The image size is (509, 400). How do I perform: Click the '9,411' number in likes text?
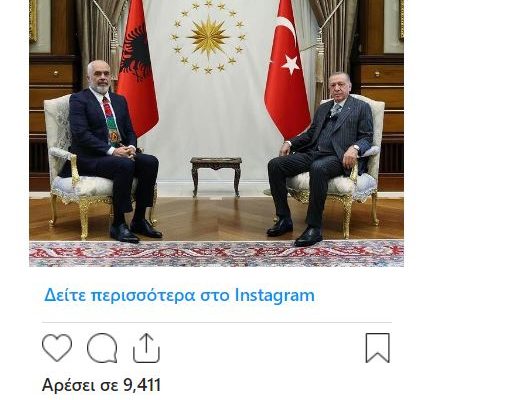[142, 385]
